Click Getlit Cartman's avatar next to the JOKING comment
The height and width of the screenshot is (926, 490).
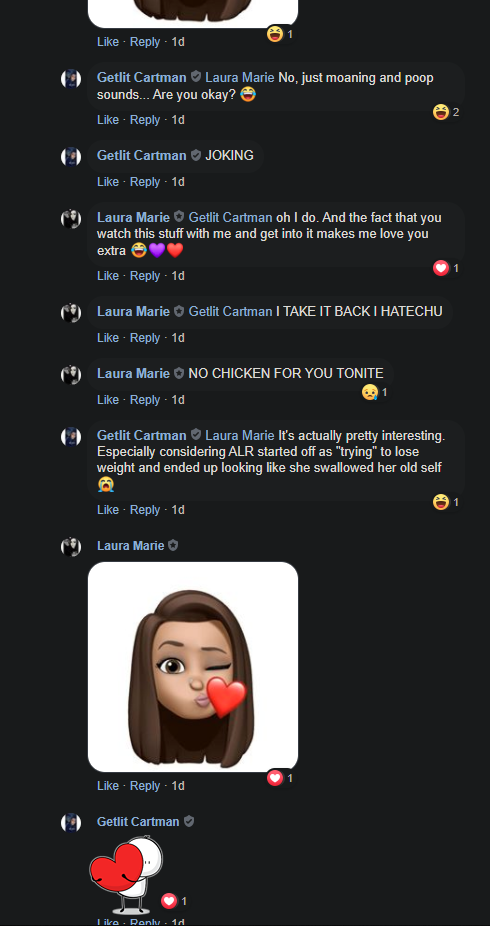[x=71, y=156]
